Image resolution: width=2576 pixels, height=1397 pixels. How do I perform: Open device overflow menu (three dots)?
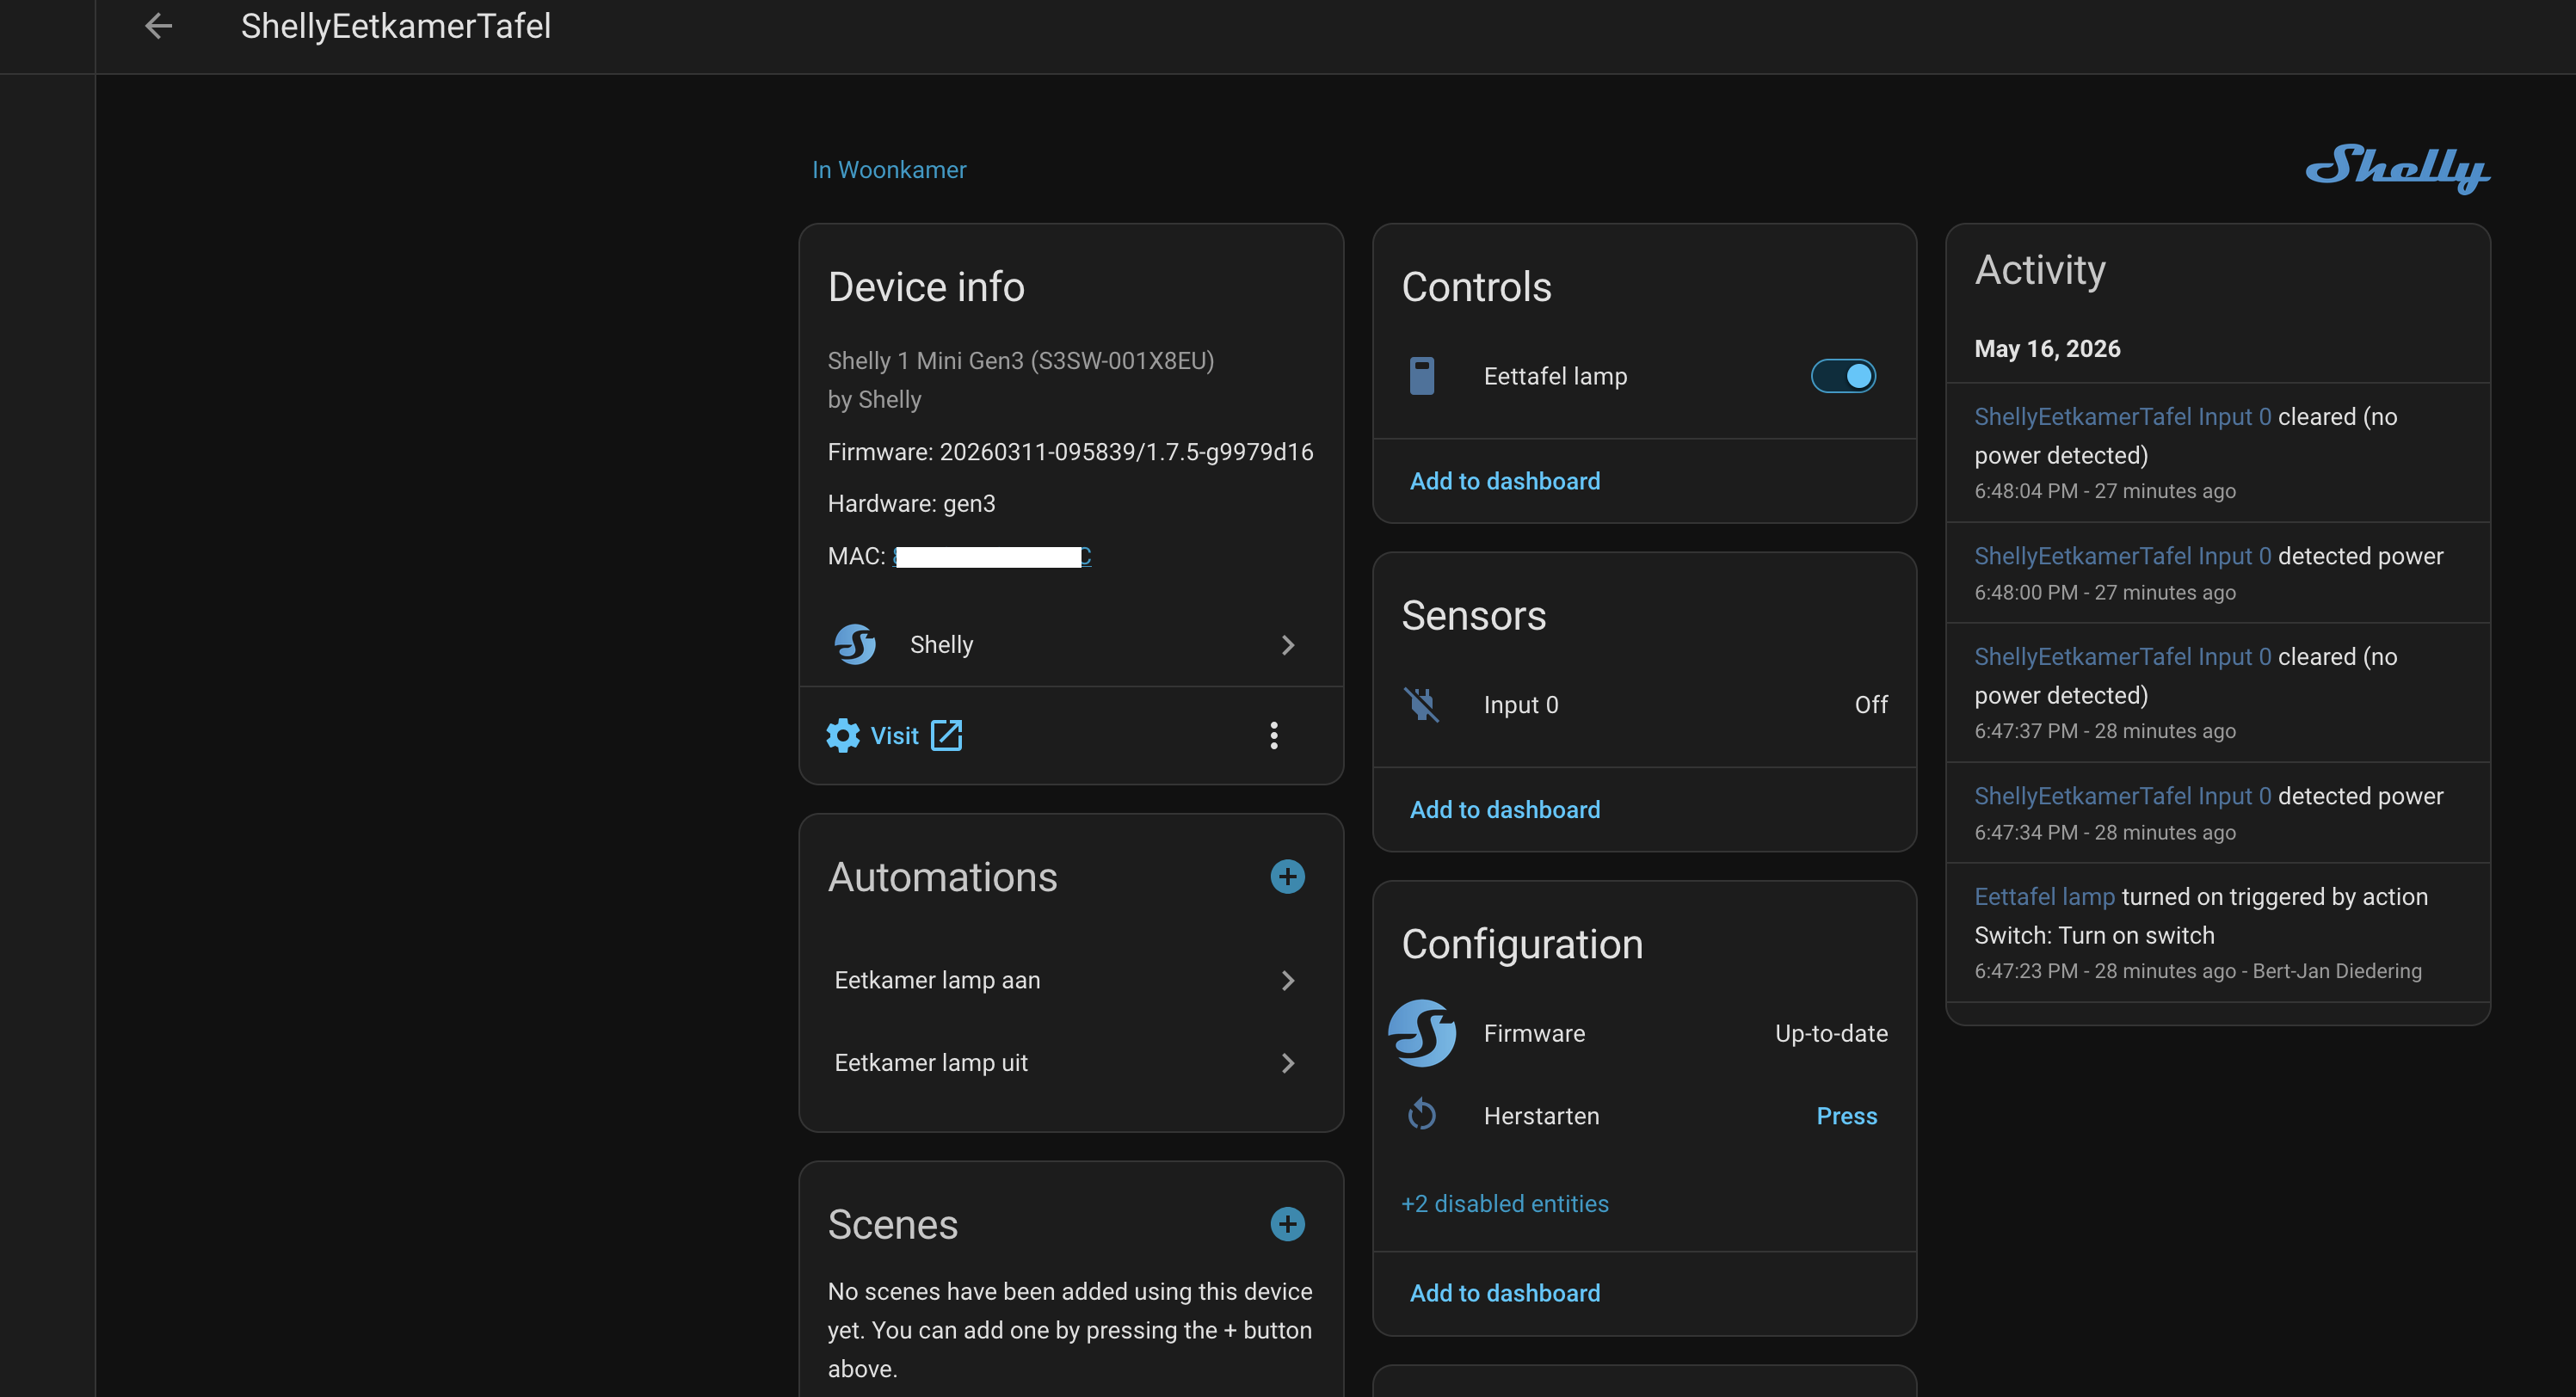coord(1273,735)
